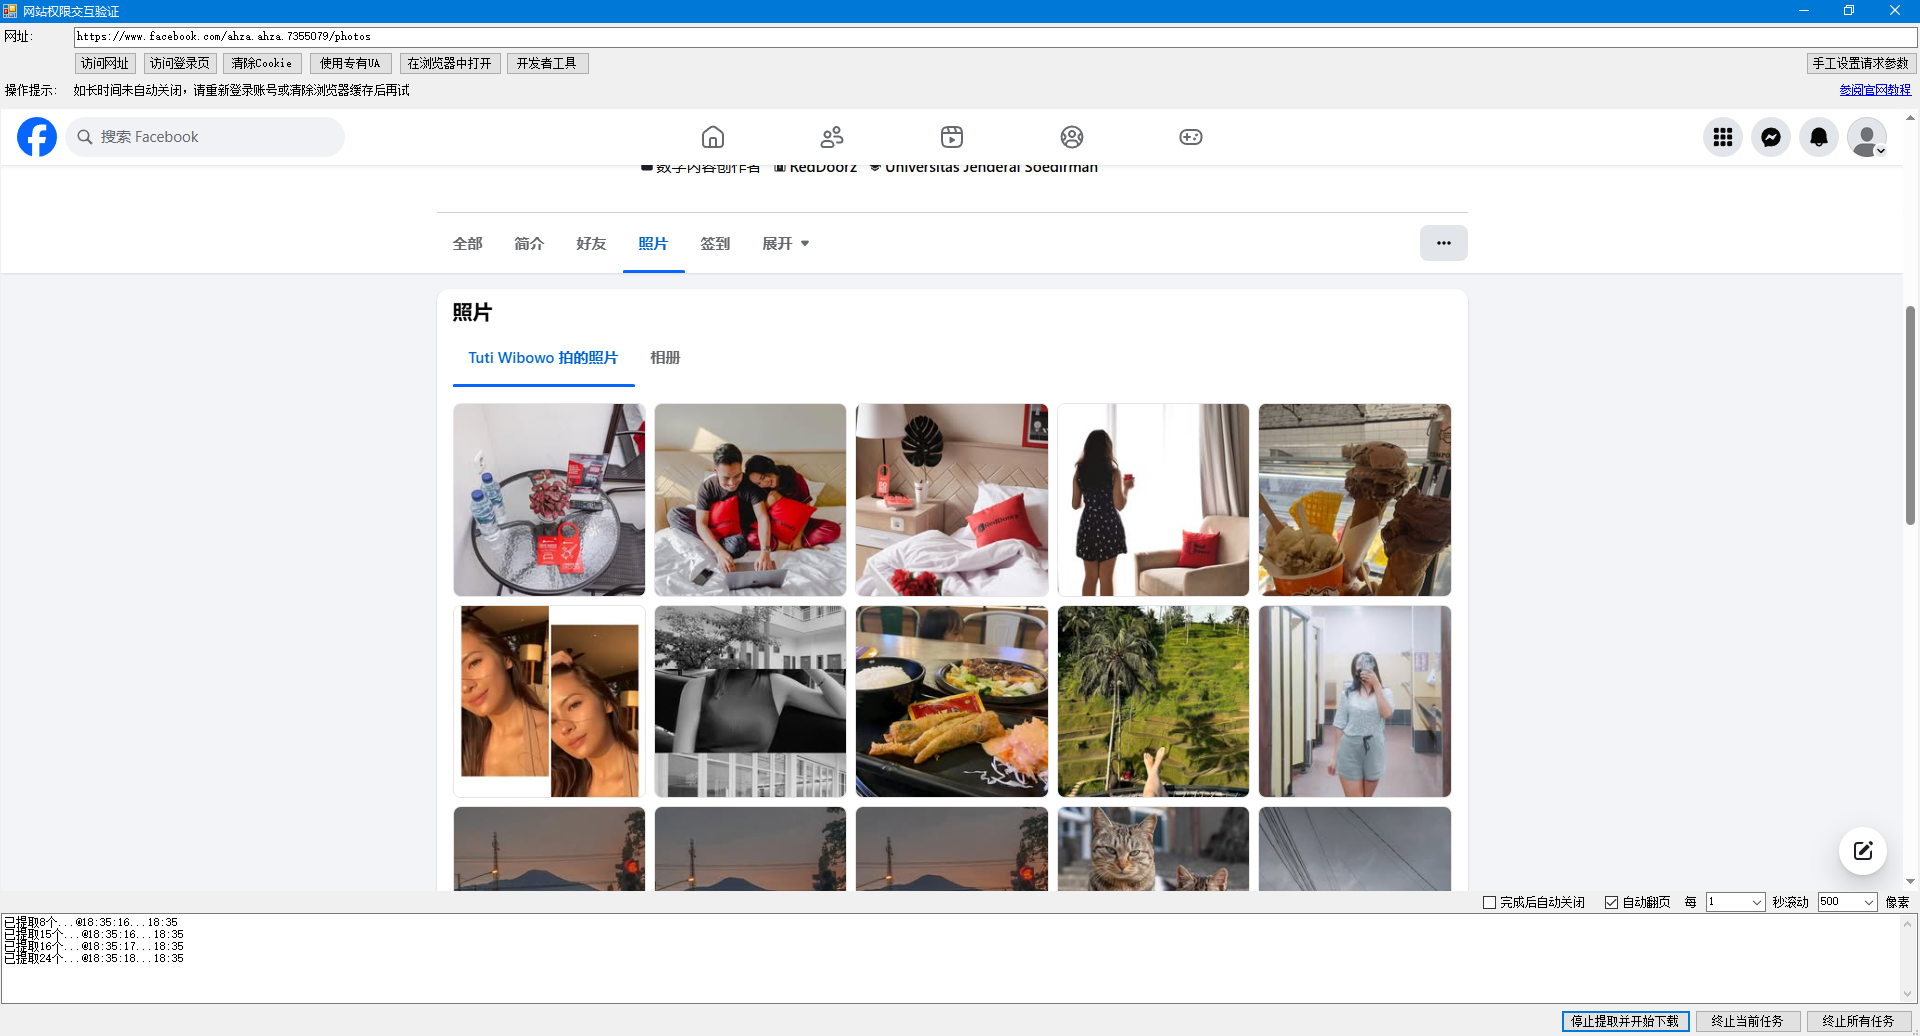Click the 清除Cookie button
1920x1036 pixels.
click(262, 64)
